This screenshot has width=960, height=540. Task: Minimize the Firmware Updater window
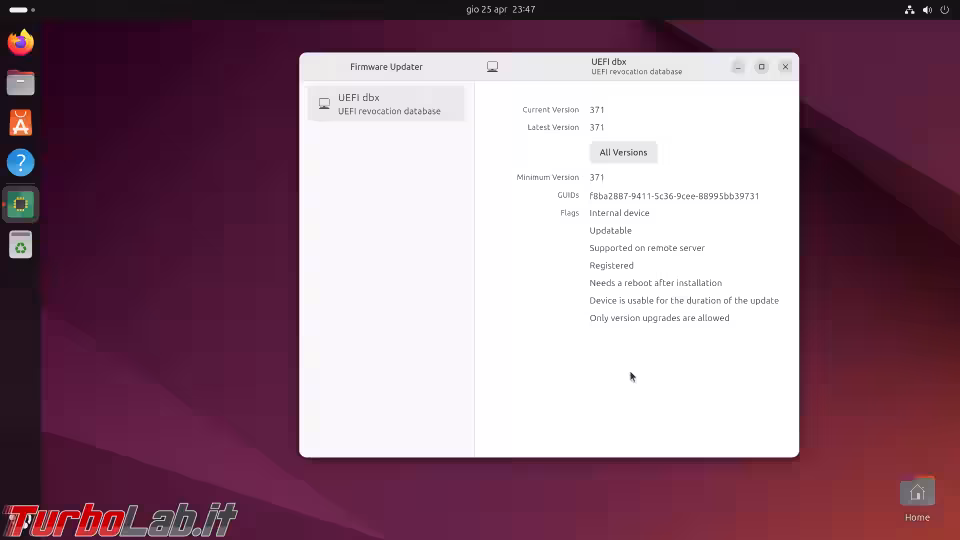click(x=738, y=67)
